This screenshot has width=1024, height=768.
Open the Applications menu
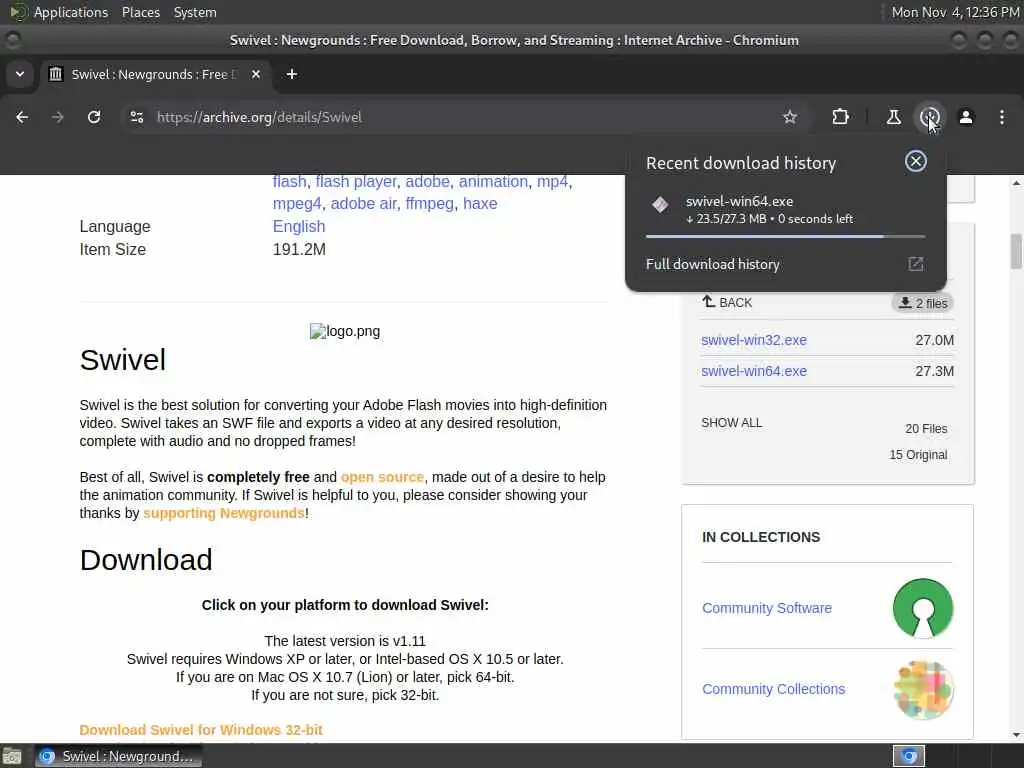(71, 12)
